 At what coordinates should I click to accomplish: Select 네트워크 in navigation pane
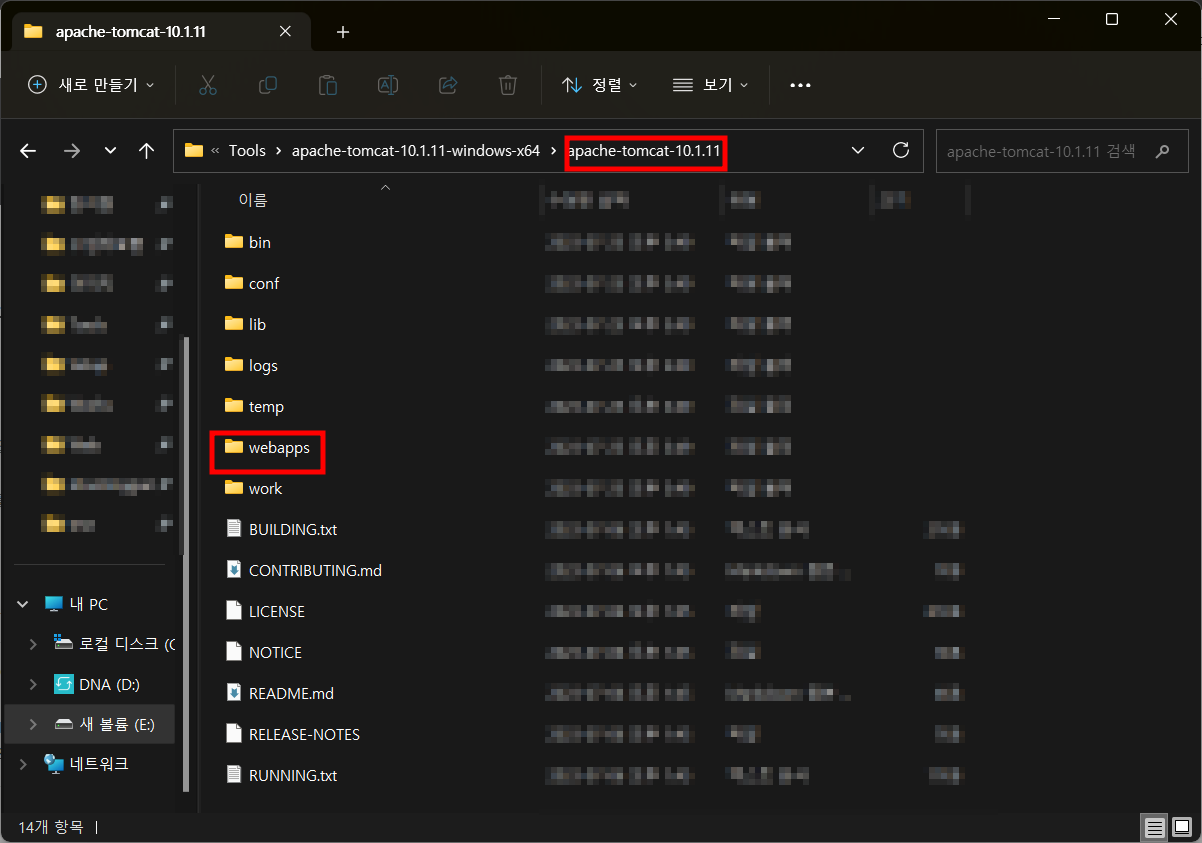tap(86, 764)
